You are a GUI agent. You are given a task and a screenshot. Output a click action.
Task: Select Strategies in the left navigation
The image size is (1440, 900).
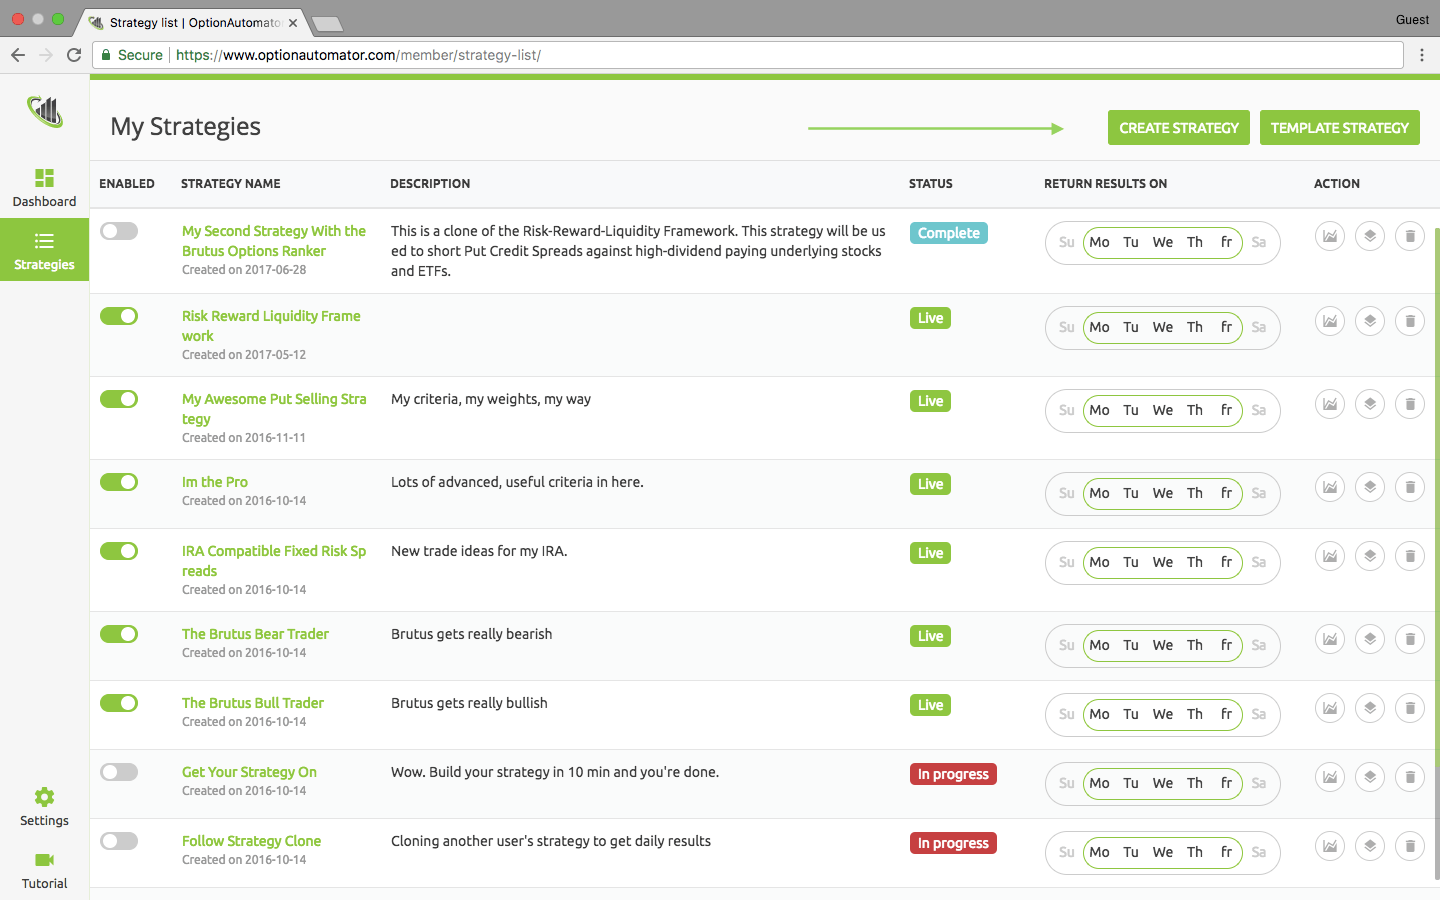pos(44,250)
